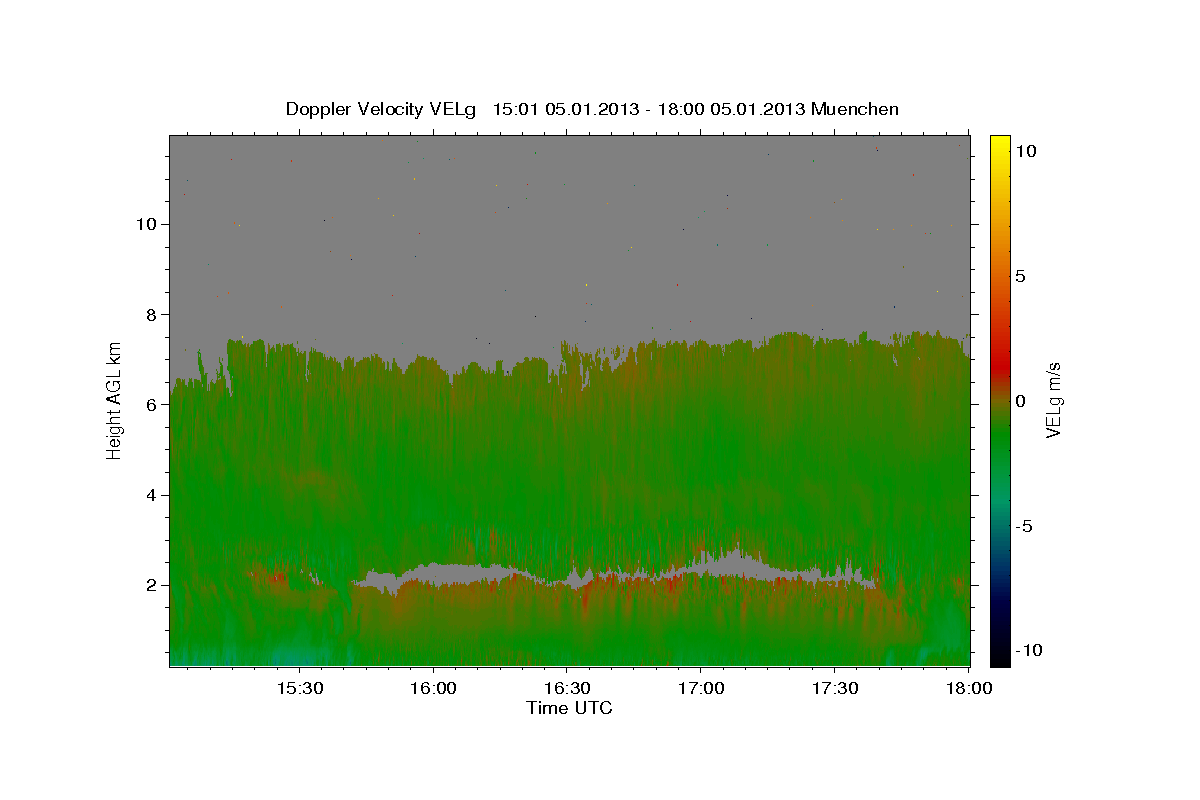Click the '17:00' time tick label
Screen dimensions: 1200x800
pyautogui.click(x=700, y=689)
